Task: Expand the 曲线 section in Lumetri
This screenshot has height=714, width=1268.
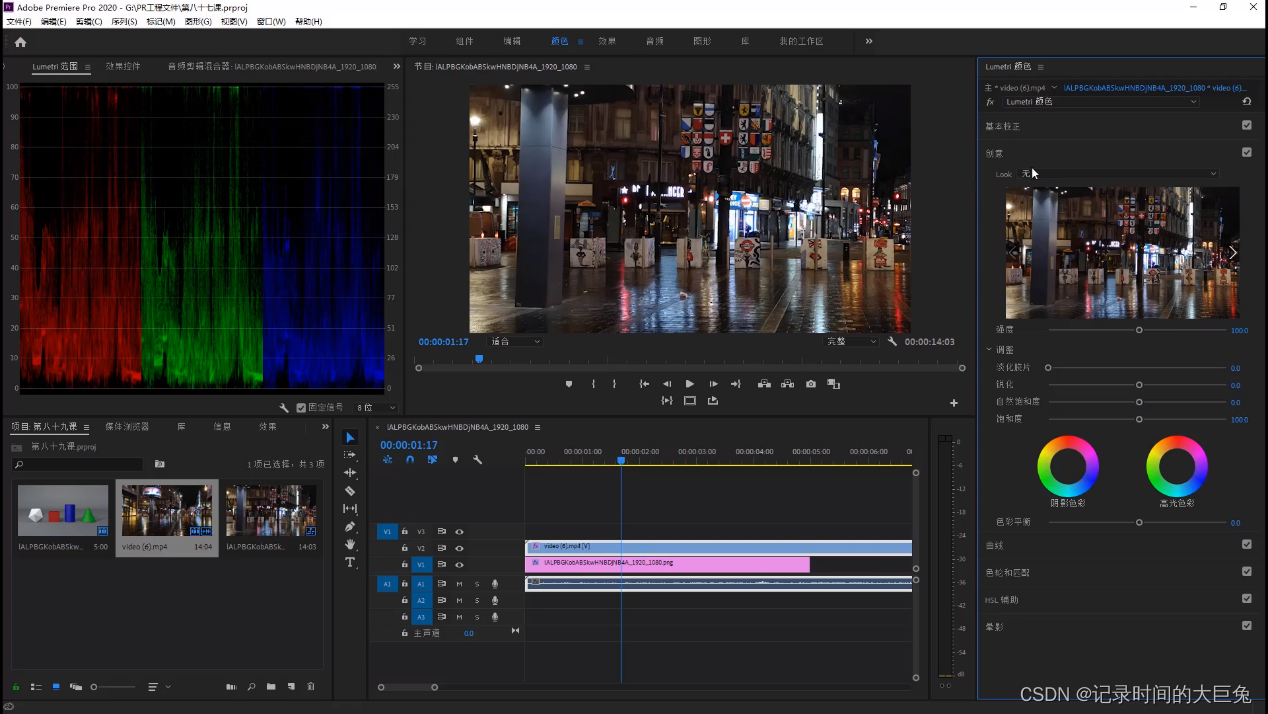Action: [x=994, y=545]
